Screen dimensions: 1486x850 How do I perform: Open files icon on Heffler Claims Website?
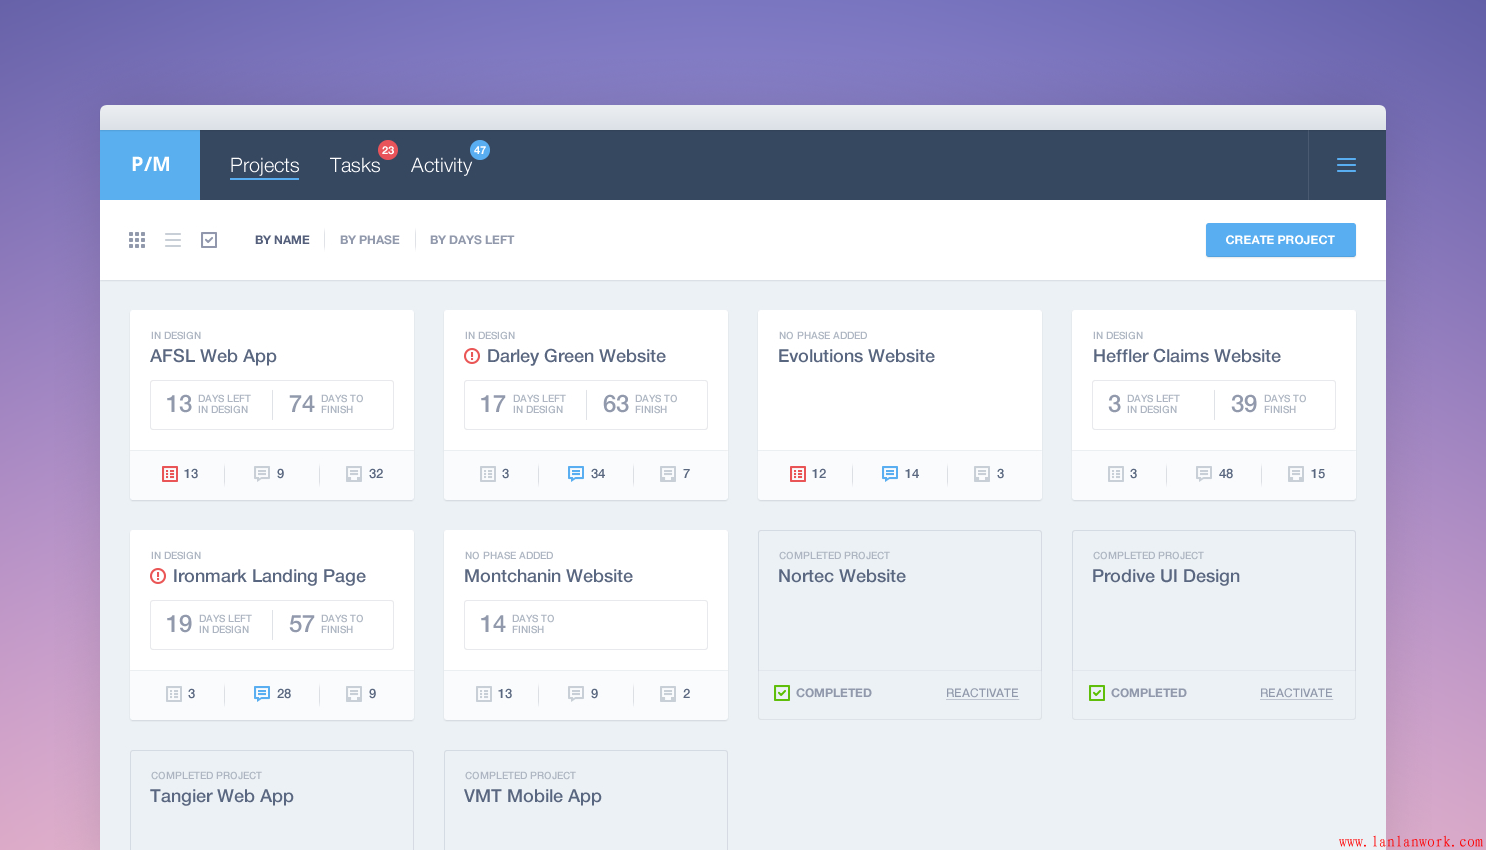pyautogui.click(x=1296, y=474)
